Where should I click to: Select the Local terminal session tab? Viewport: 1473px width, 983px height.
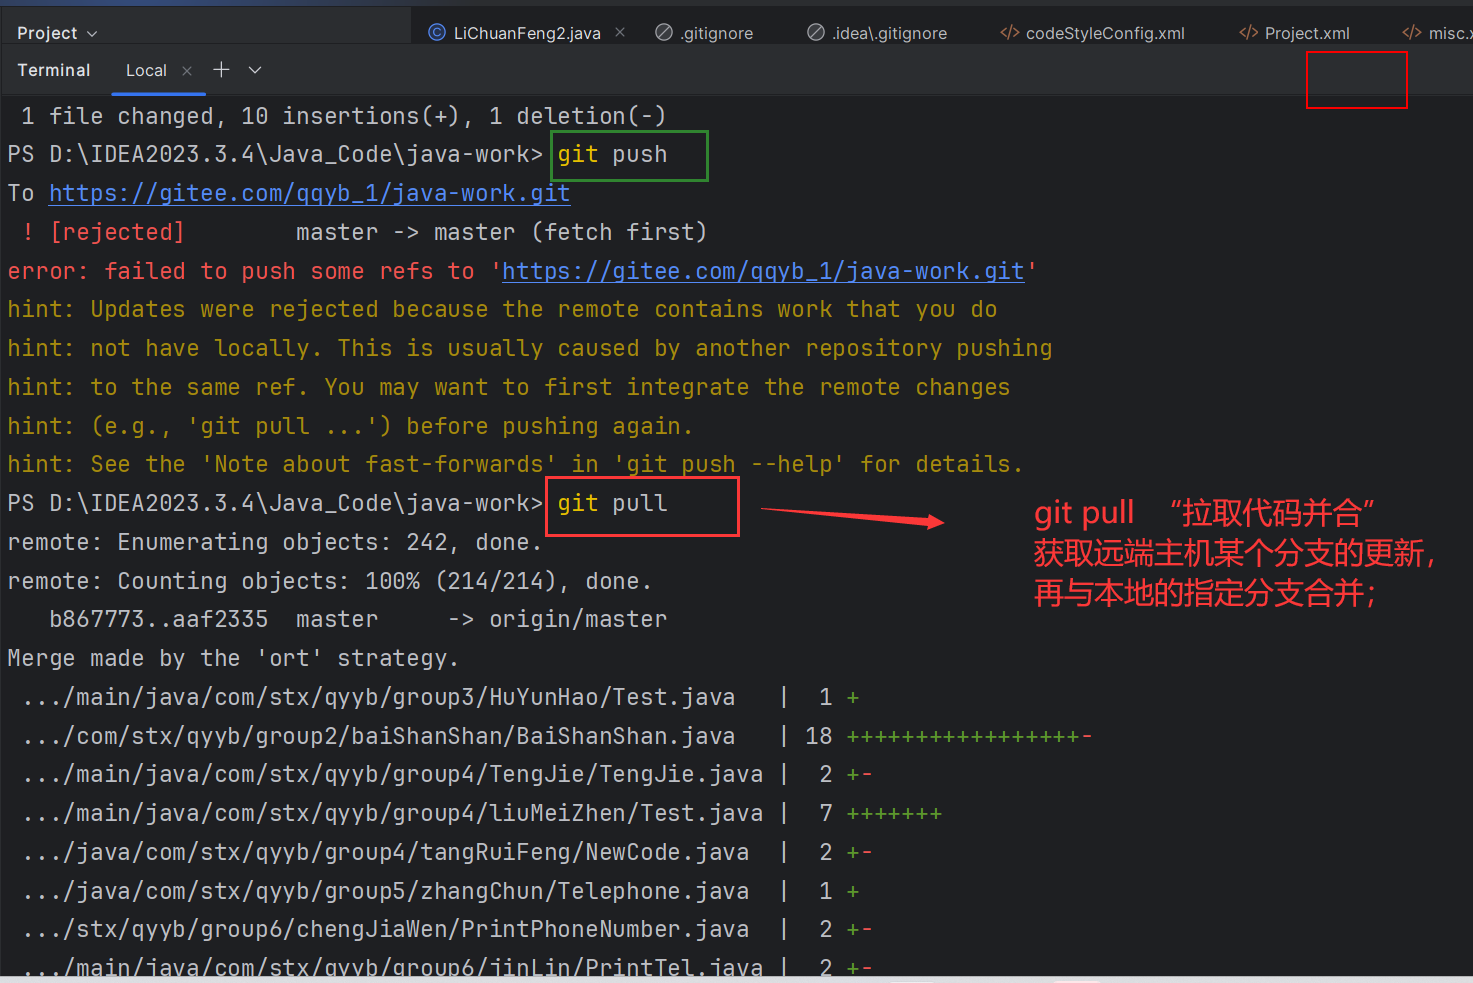[146, 70]
